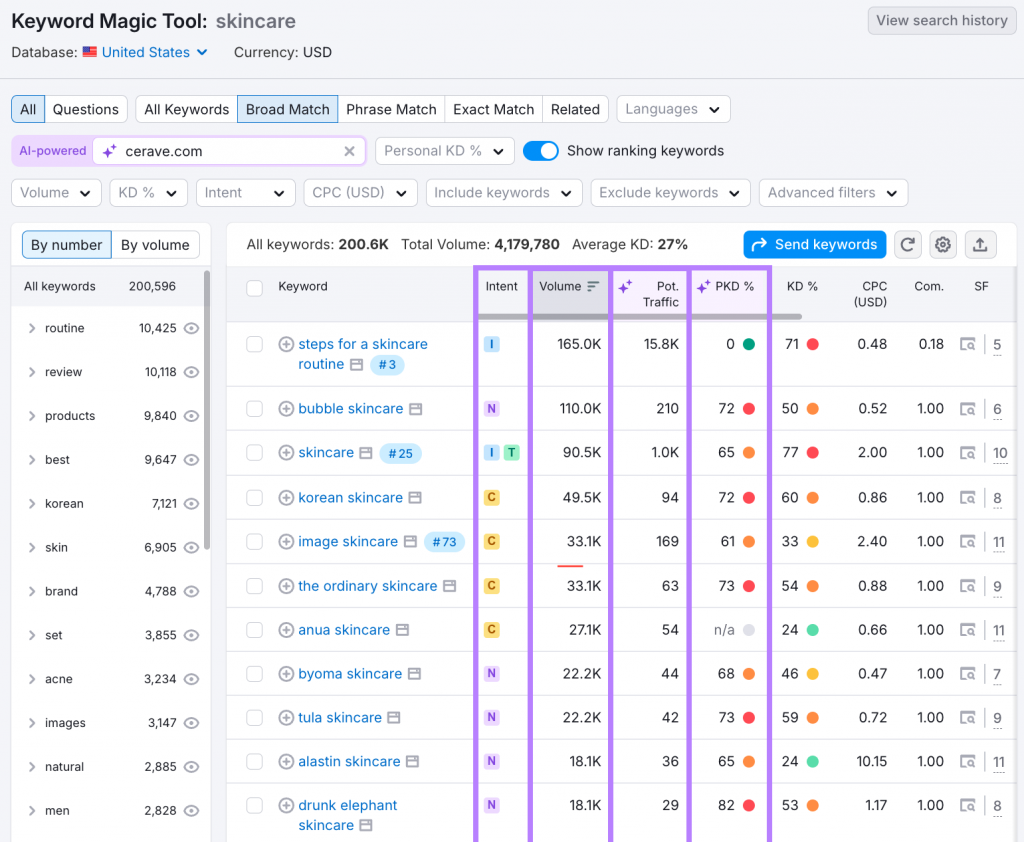The height and width of the screenshot is (842, 1024).
Task: Click the keyword groups vertical scrollbar
Action: pyautogui.click(x=207, y=410)
